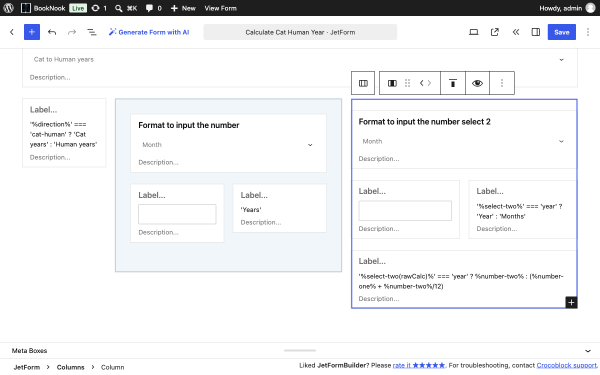Viewport: 600px width, 375px height.
Task: Change vertical alignment of the column
Action: click(x=453, y=83)
